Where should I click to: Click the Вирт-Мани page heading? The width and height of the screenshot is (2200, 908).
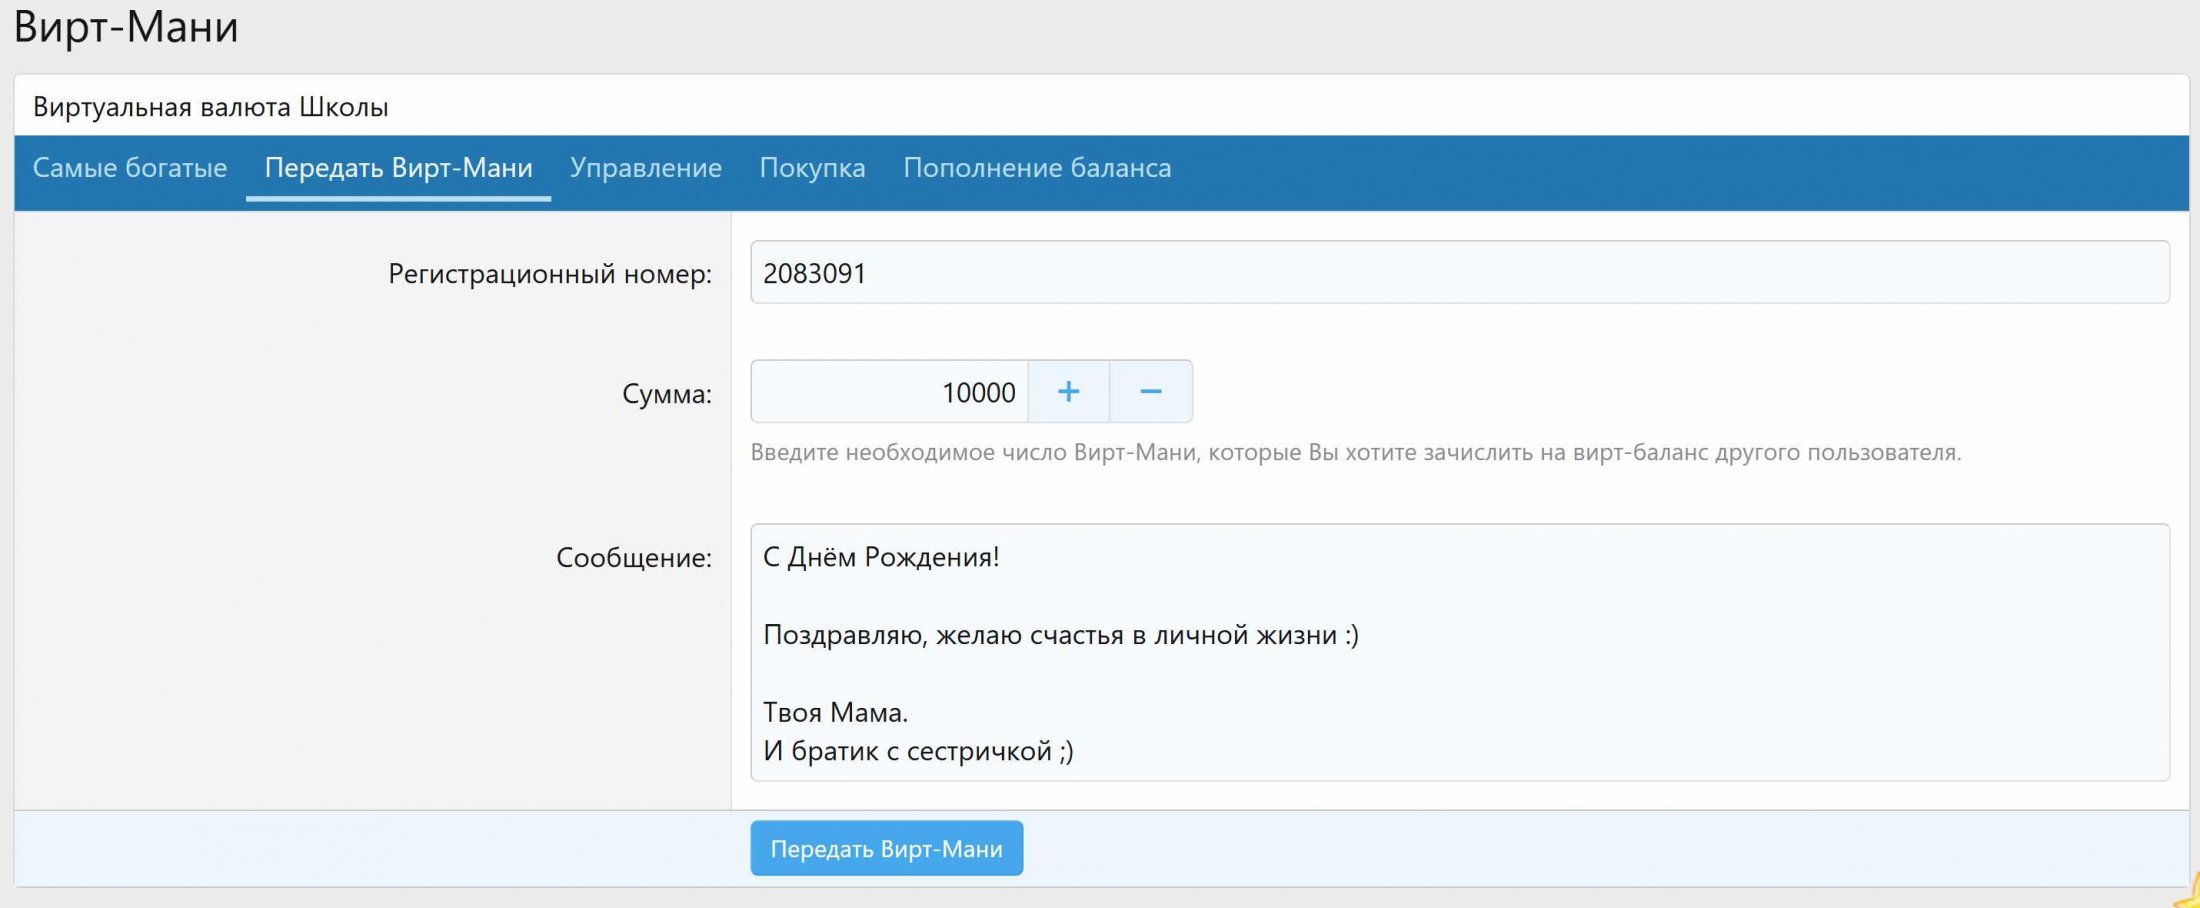(x=126, y=27)
